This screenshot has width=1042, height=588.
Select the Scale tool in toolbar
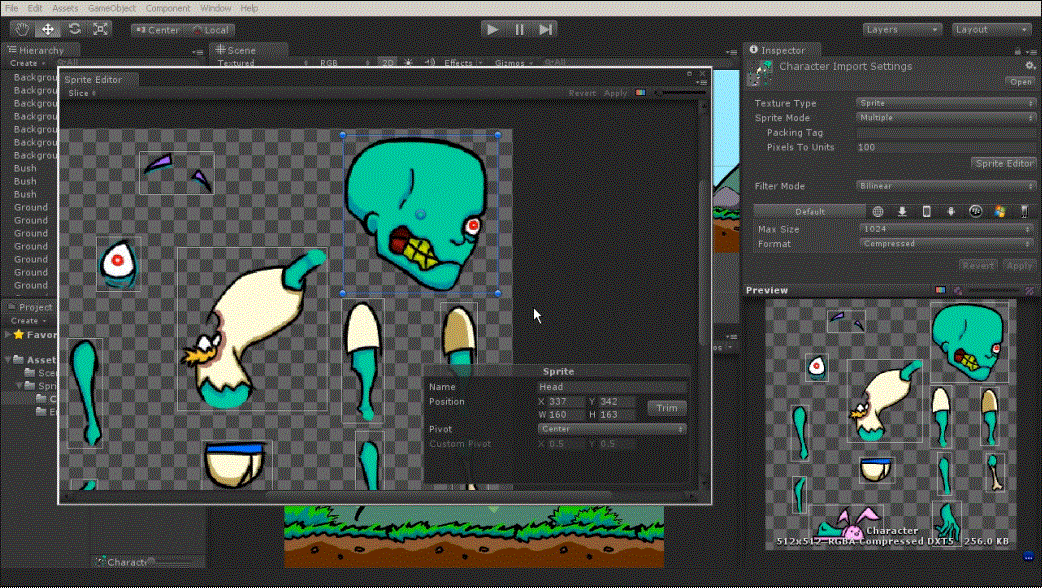pos(100,29)
